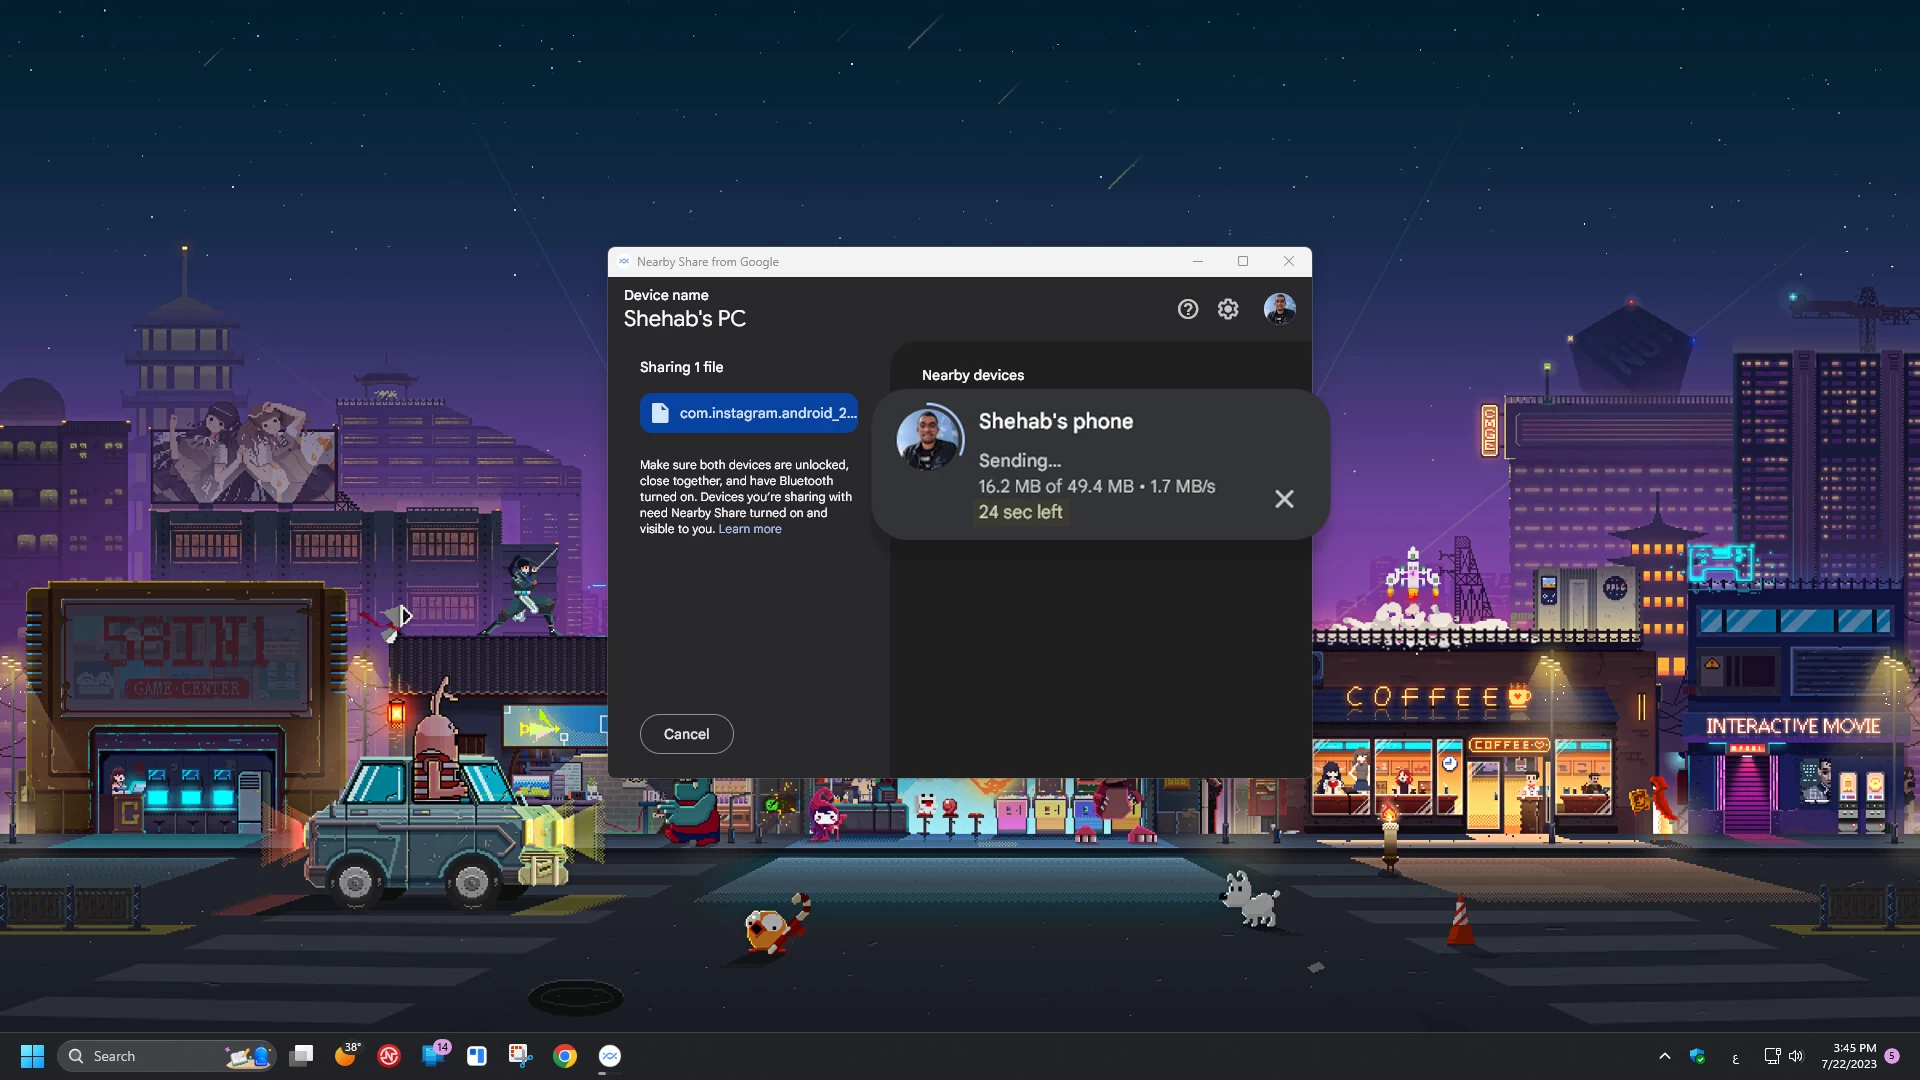This screenshot has width=1920, height=1080.
Task: Click the Nearby Share taskbar icon
Action: [610, 1056]
